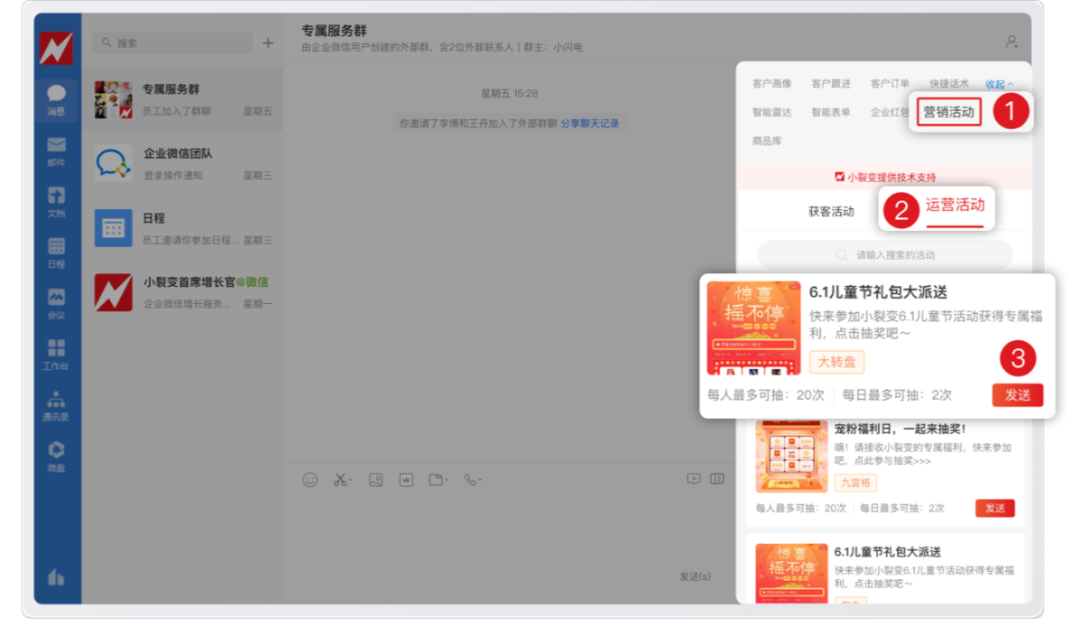
Task: Insert an emoji using the smiley icon
Action: pyautogui.click(x=310, y=479)
